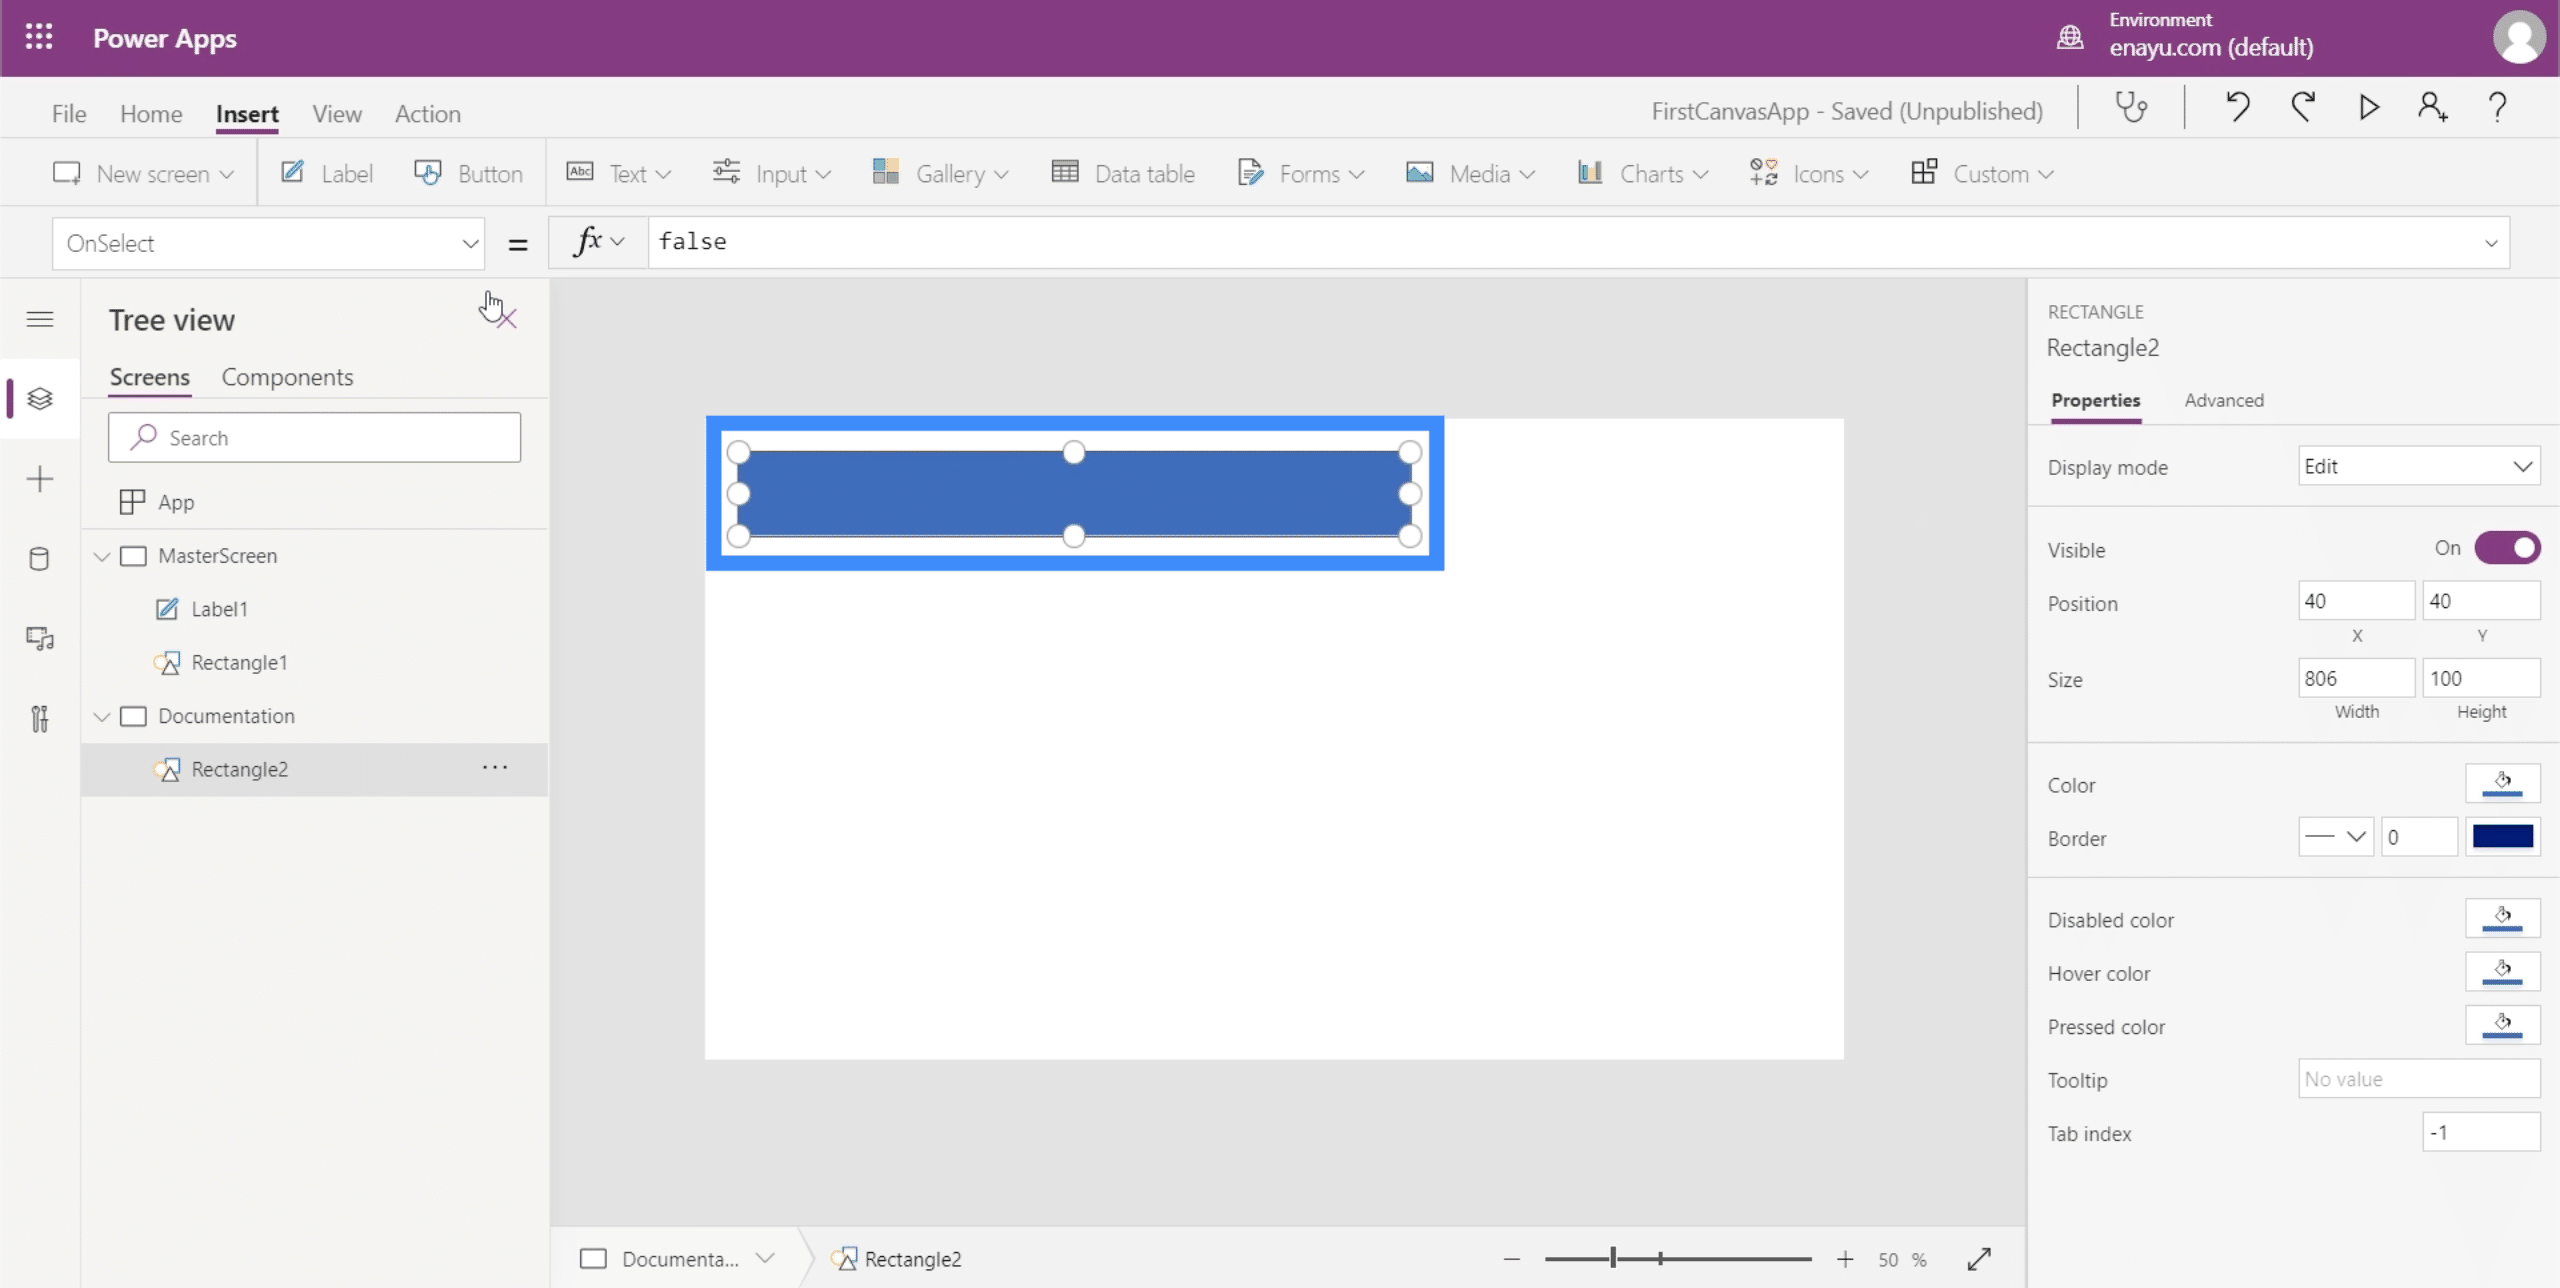Expand the MasterScreen tree node

[102, 555]
